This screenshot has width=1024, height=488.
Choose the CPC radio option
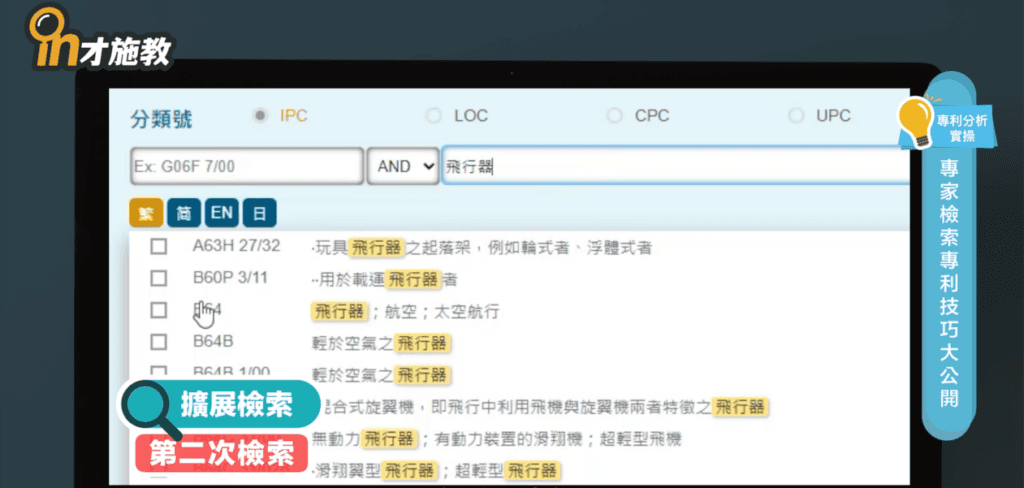point(614,116)
